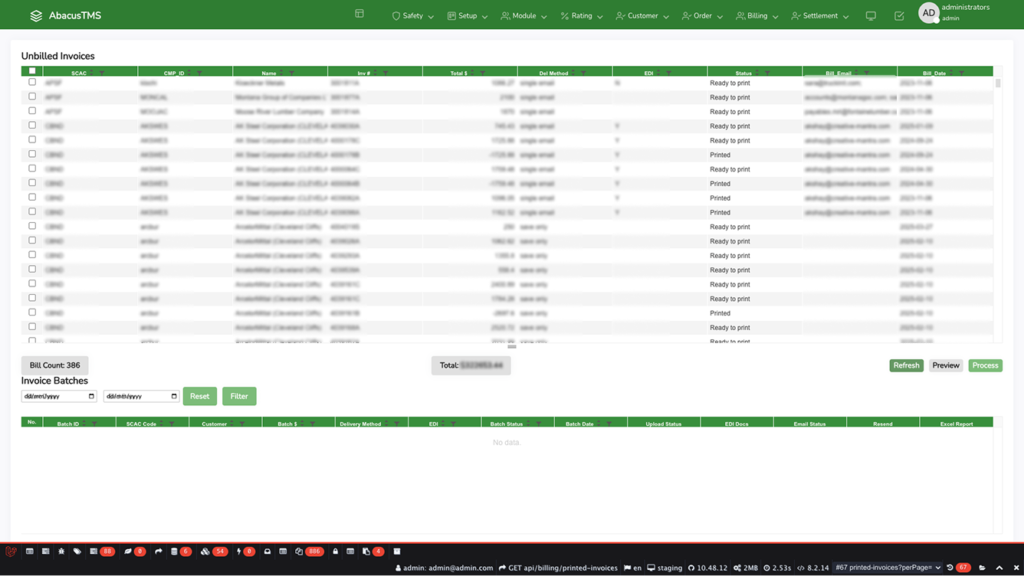Close the debugbar with the X icon
1024x576 pixels.
point(1016,568)
